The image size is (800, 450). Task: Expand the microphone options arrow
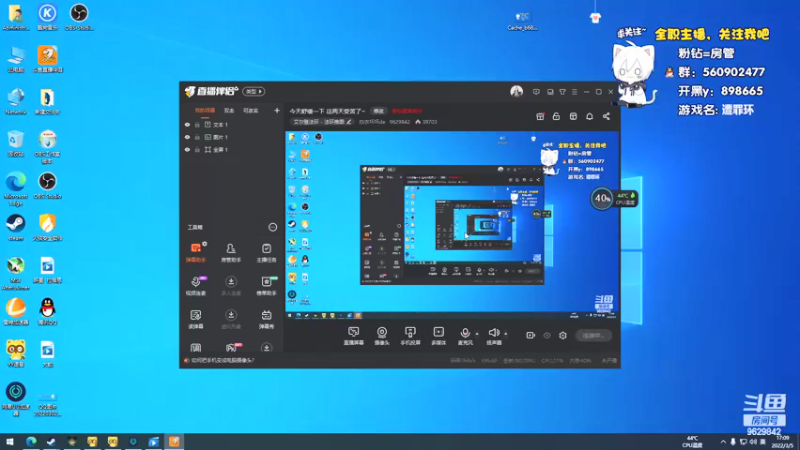pos(477,334)
